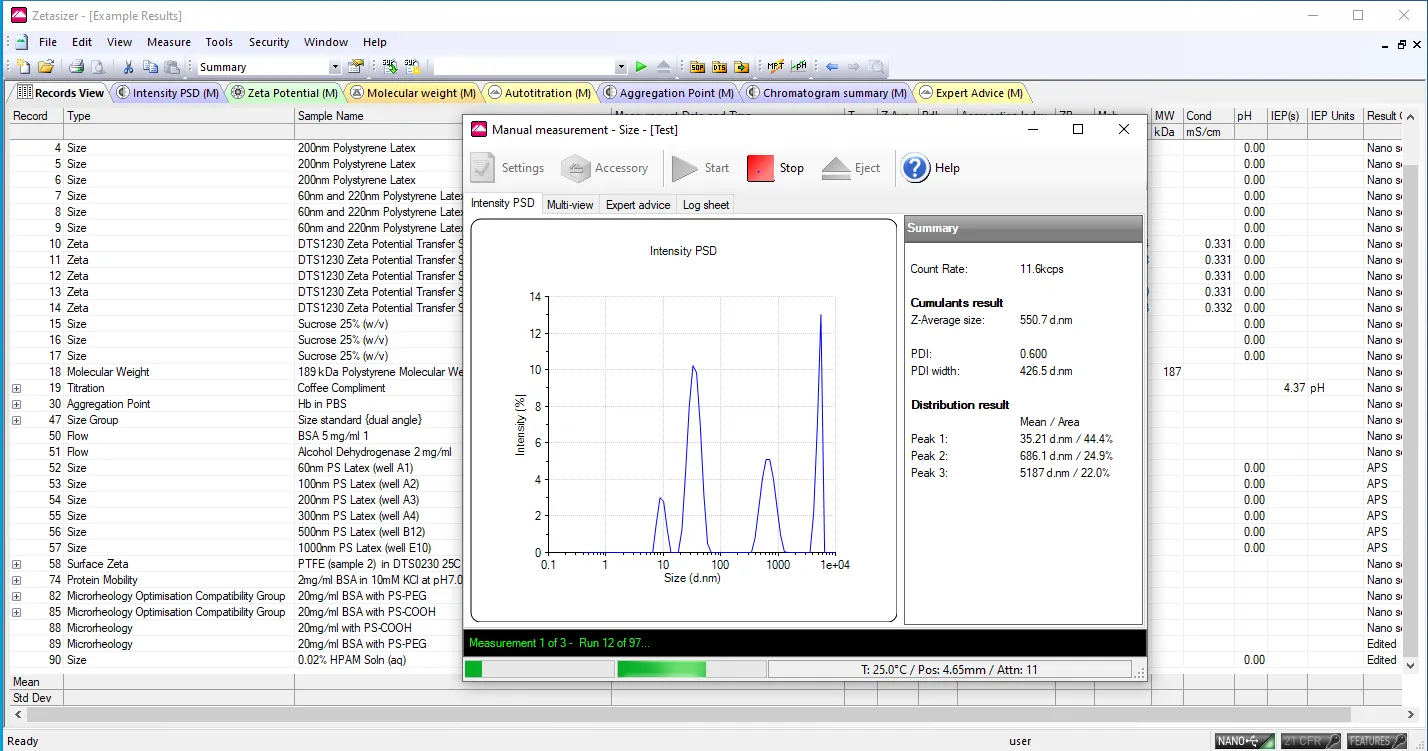Screen dimensions: 1428x751
Task: Click the first measurement progress bar
Action: [538, 669]
